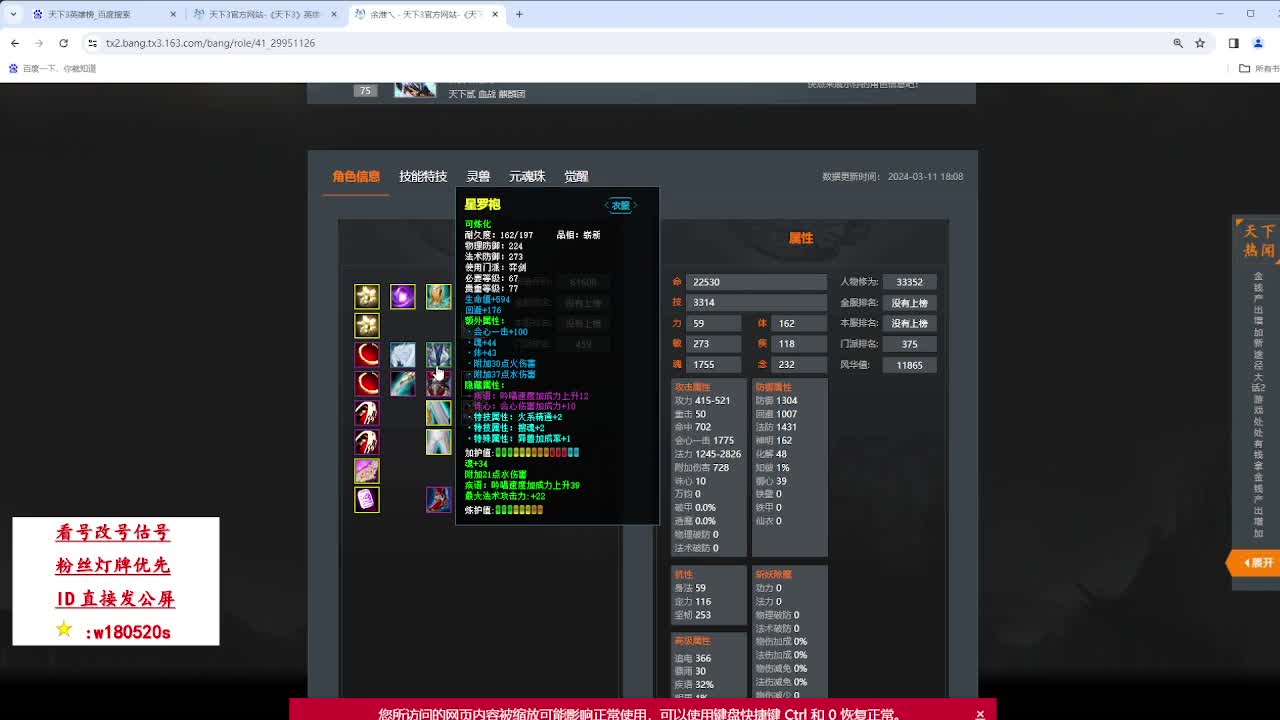Viewport: 1280px width, 720px height.
Task: Open the tab search dropdown arrow
Action: tap(13, 14)
